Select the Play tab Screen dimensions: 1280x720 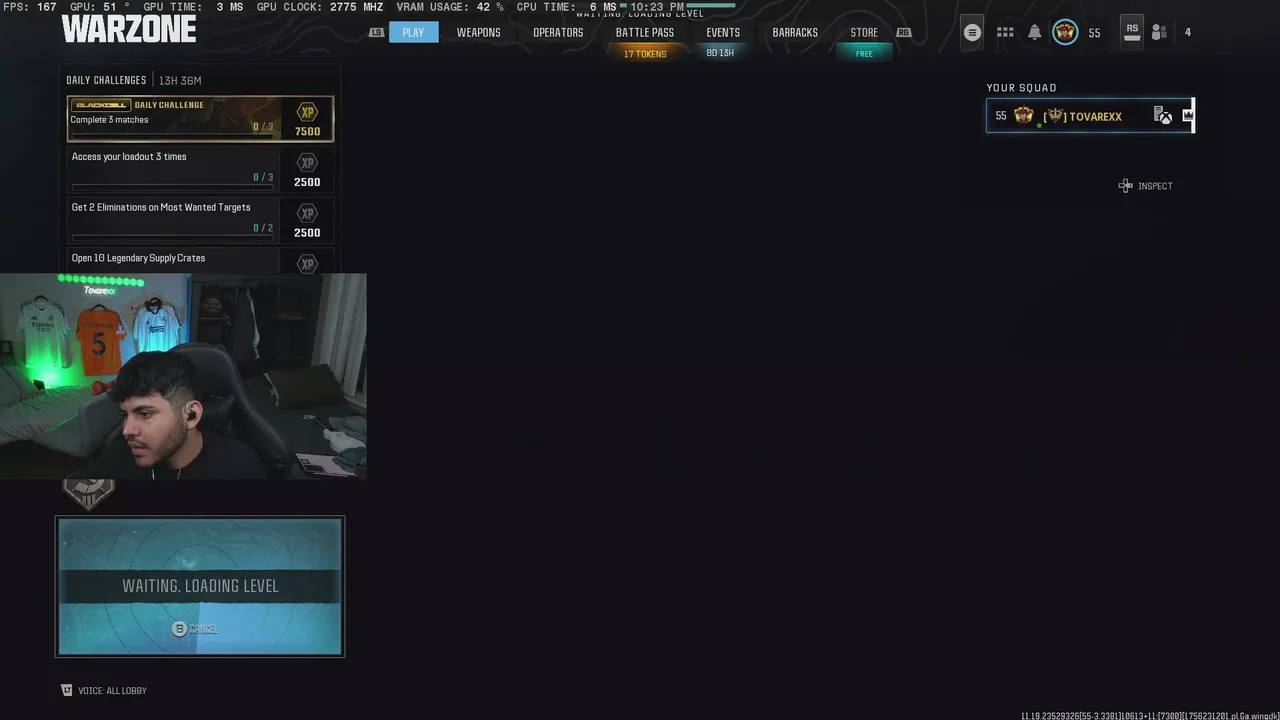pyautogui.click(x=413, y=32)
